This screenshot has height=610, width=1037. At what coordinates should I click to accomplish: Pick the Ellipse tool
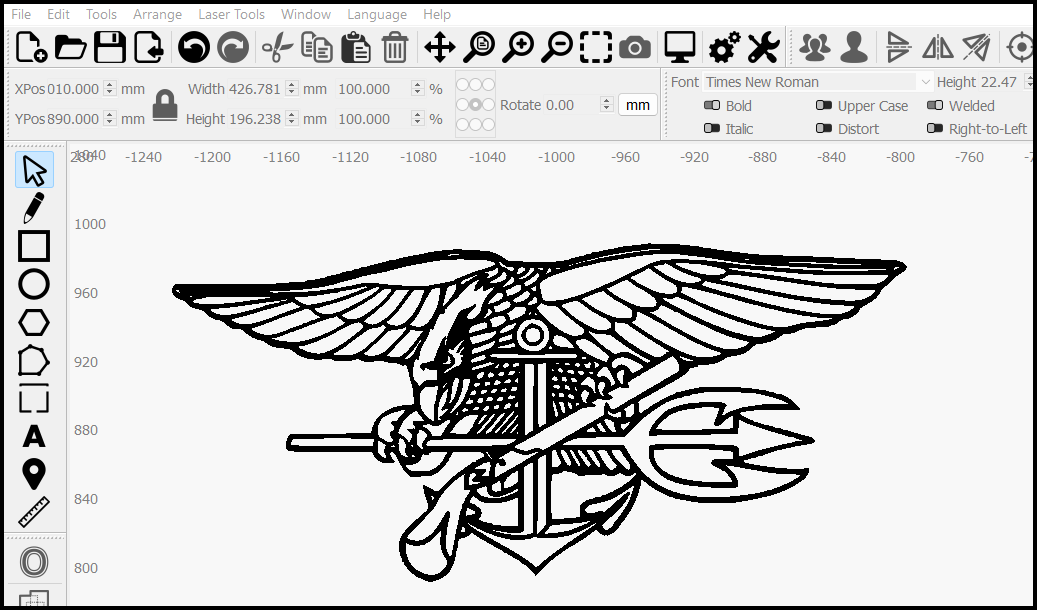34,284
